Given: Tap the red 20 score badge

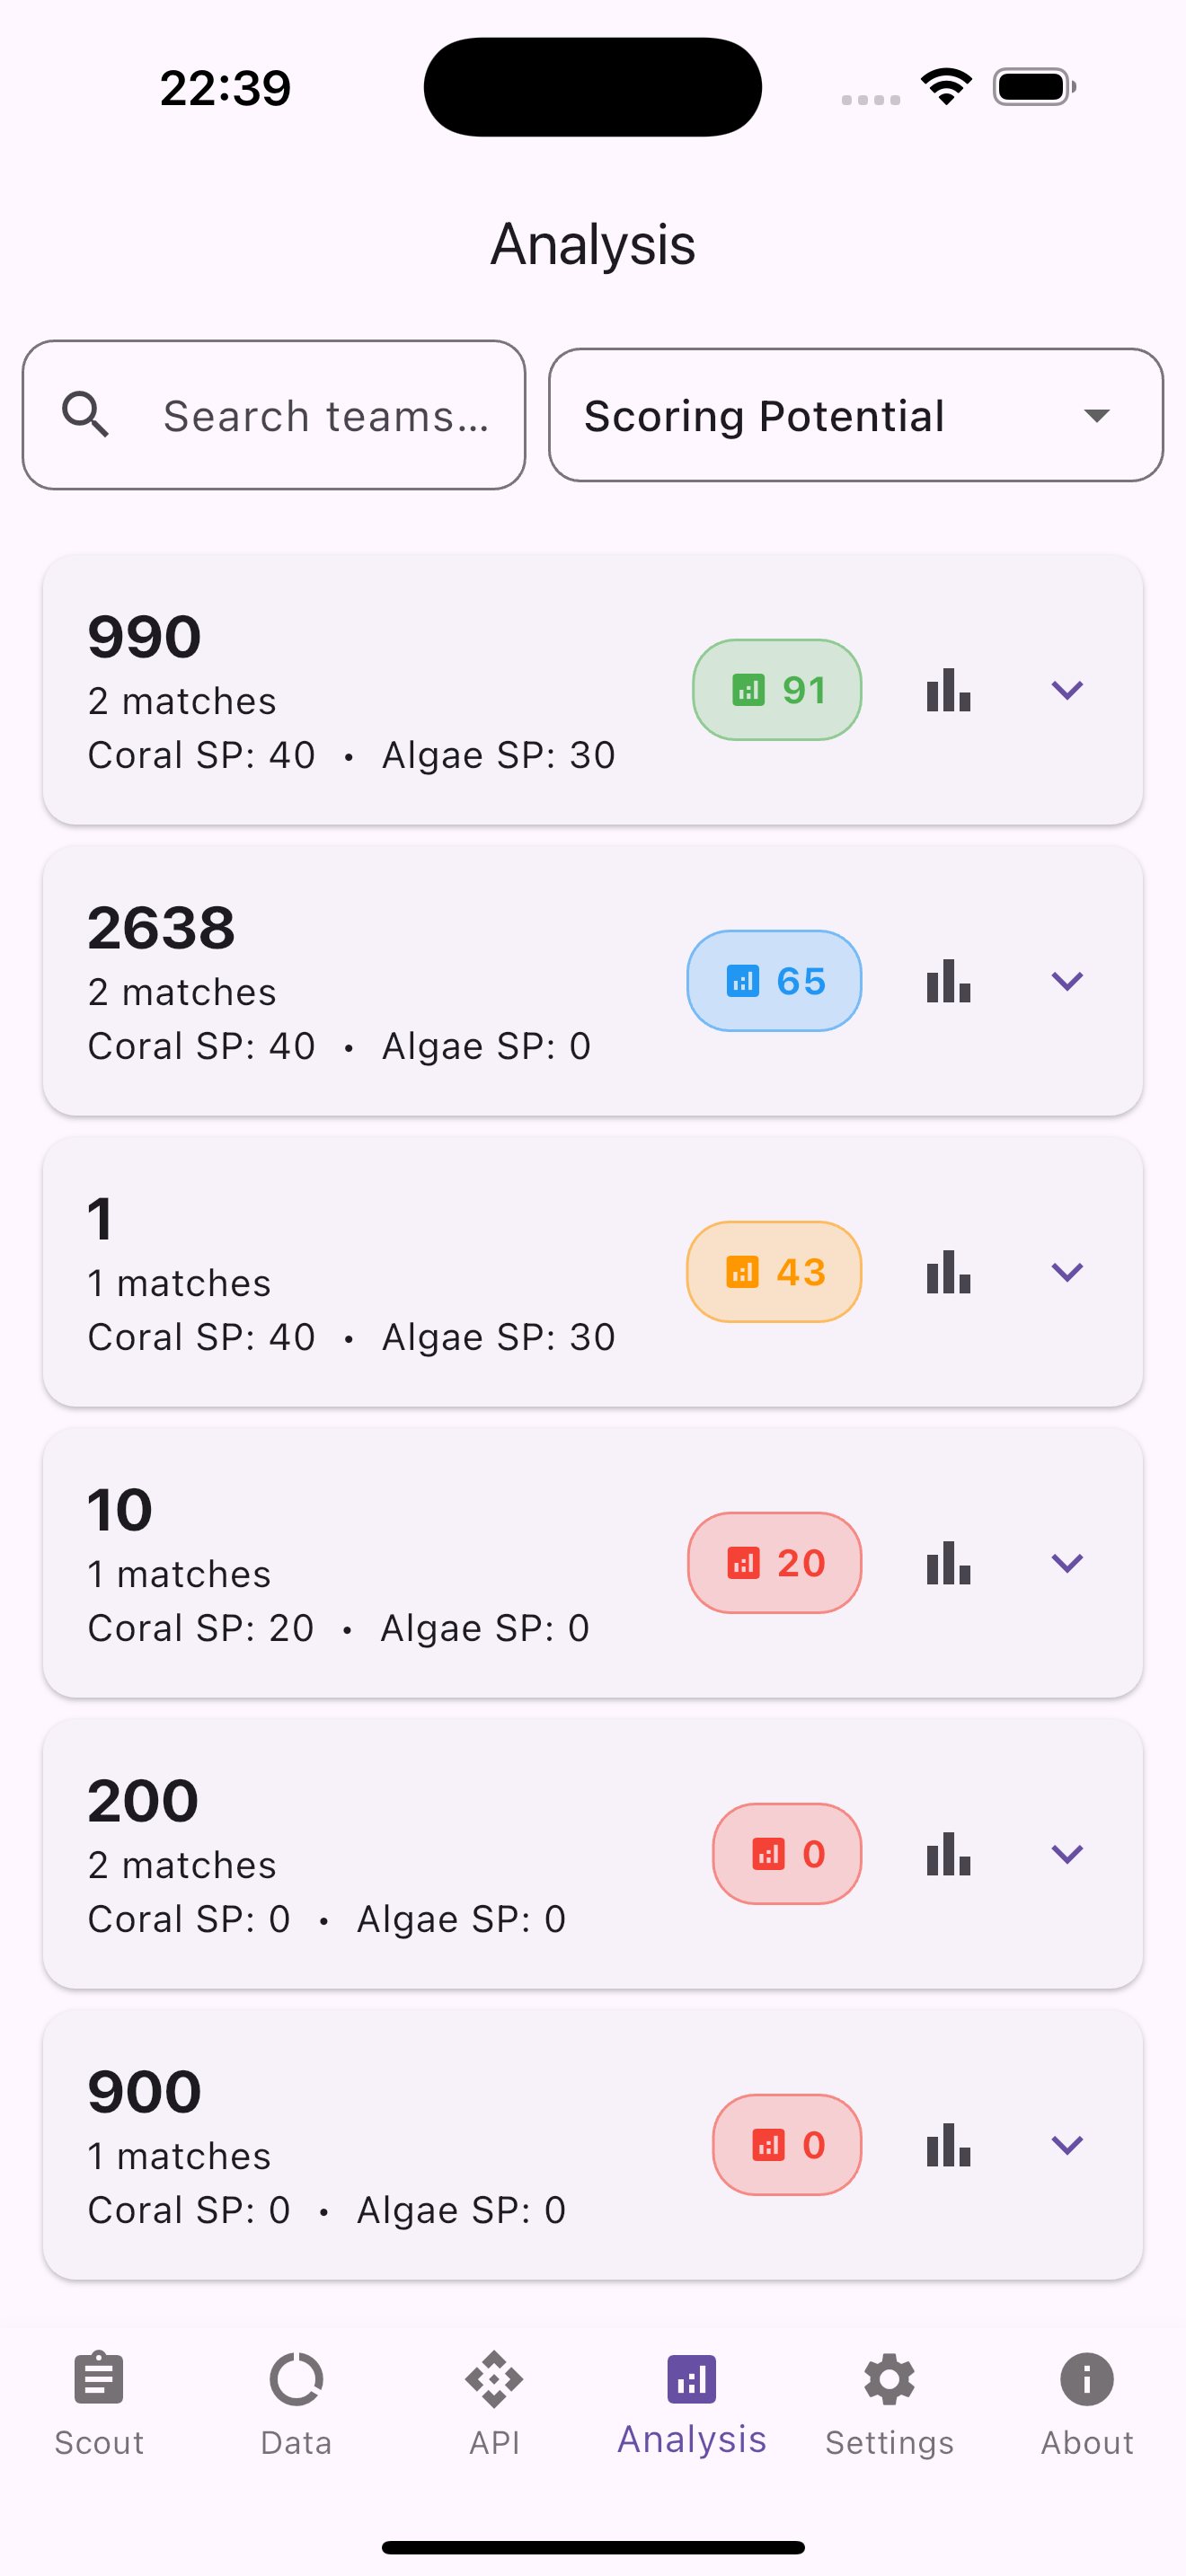Looking at the screenshot, I should click(775, 1563).
